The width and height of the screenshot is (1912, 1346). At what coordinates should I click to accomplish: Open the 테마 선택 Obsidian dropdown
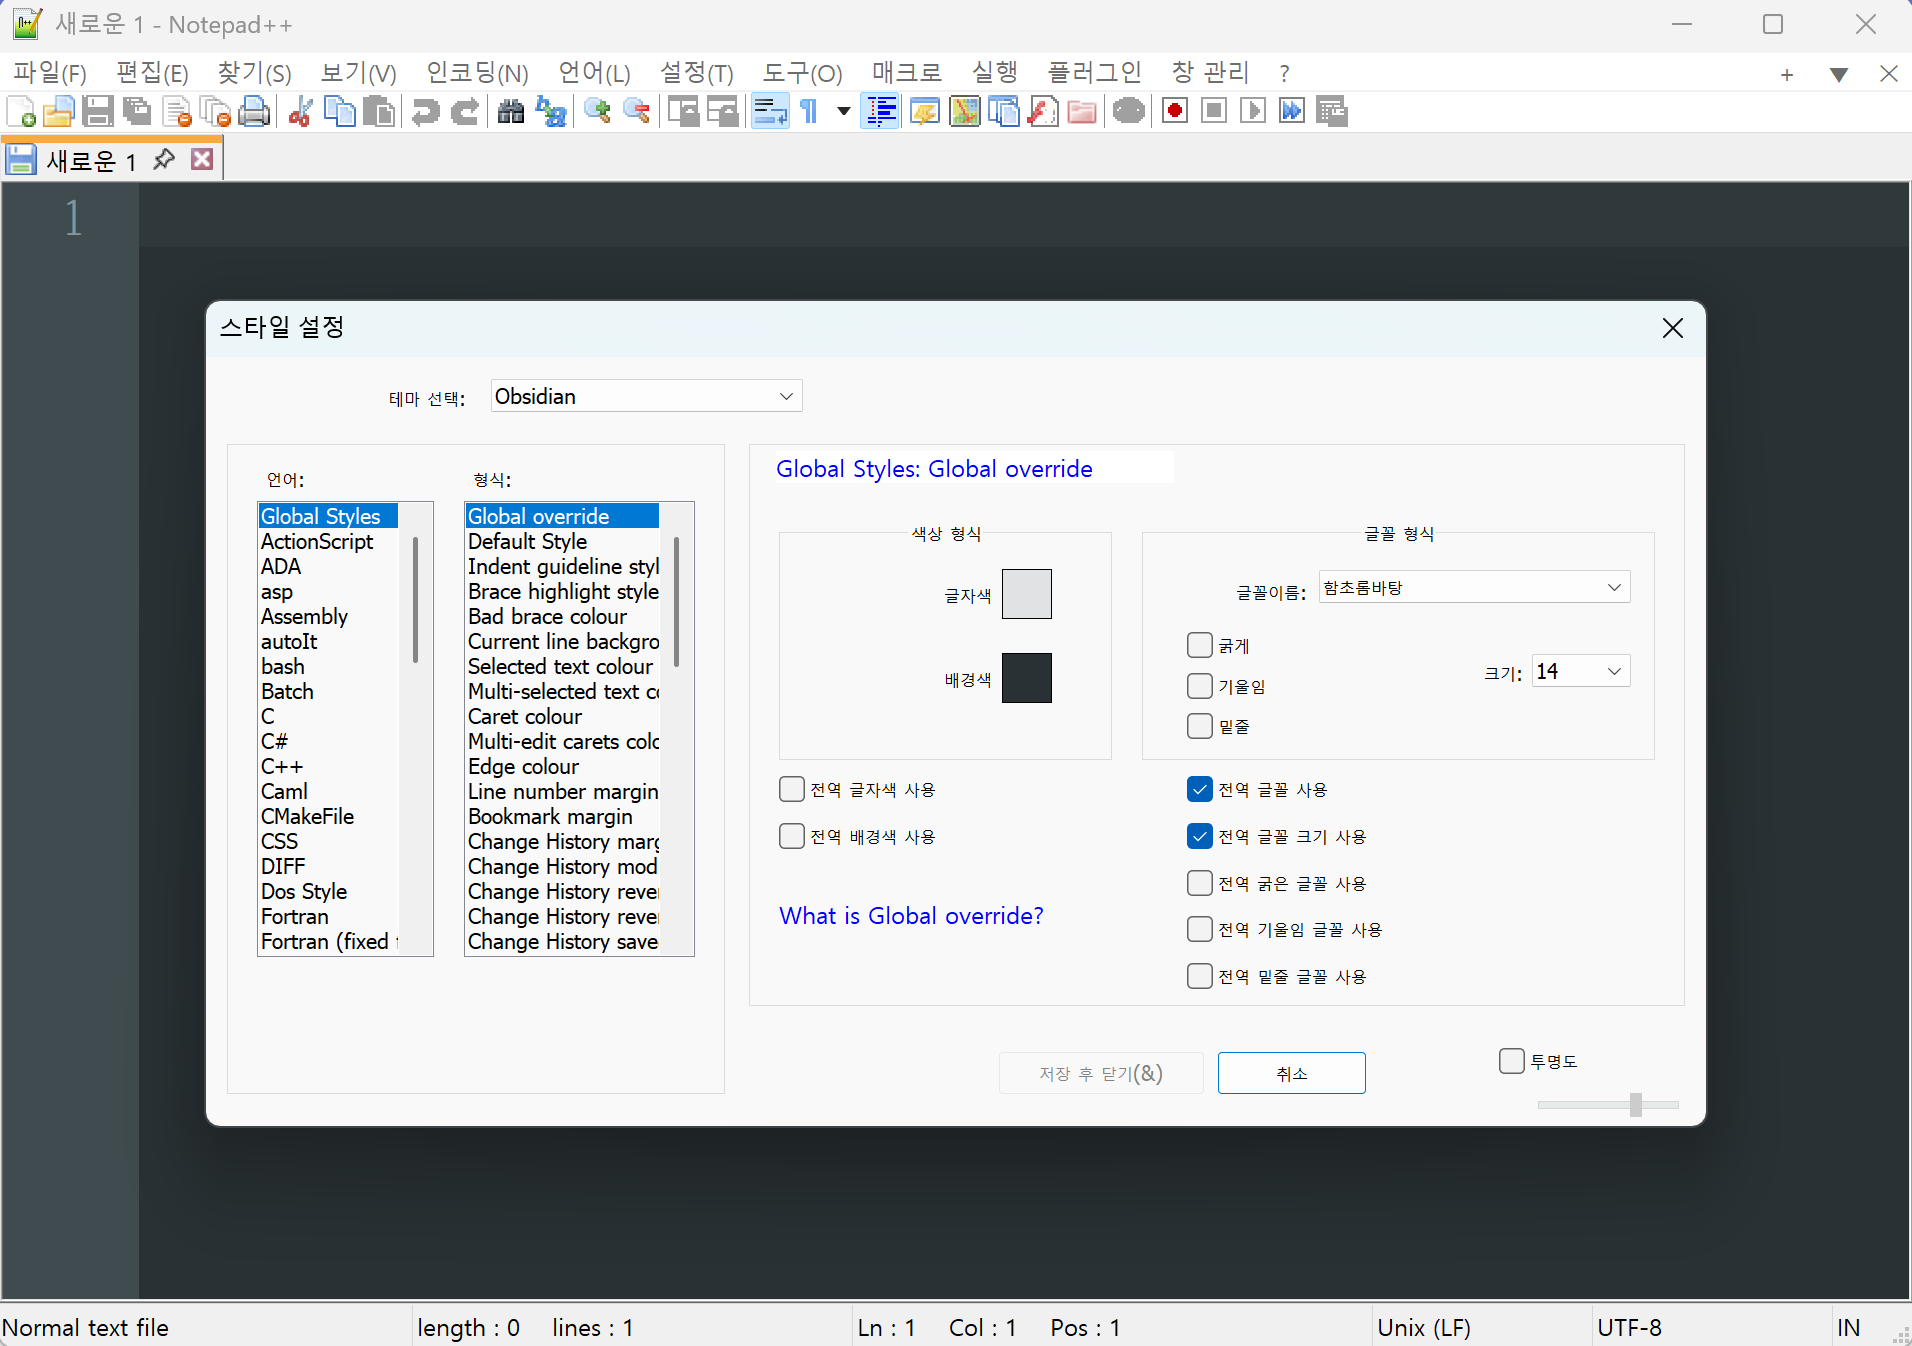(x=646, y=397)
